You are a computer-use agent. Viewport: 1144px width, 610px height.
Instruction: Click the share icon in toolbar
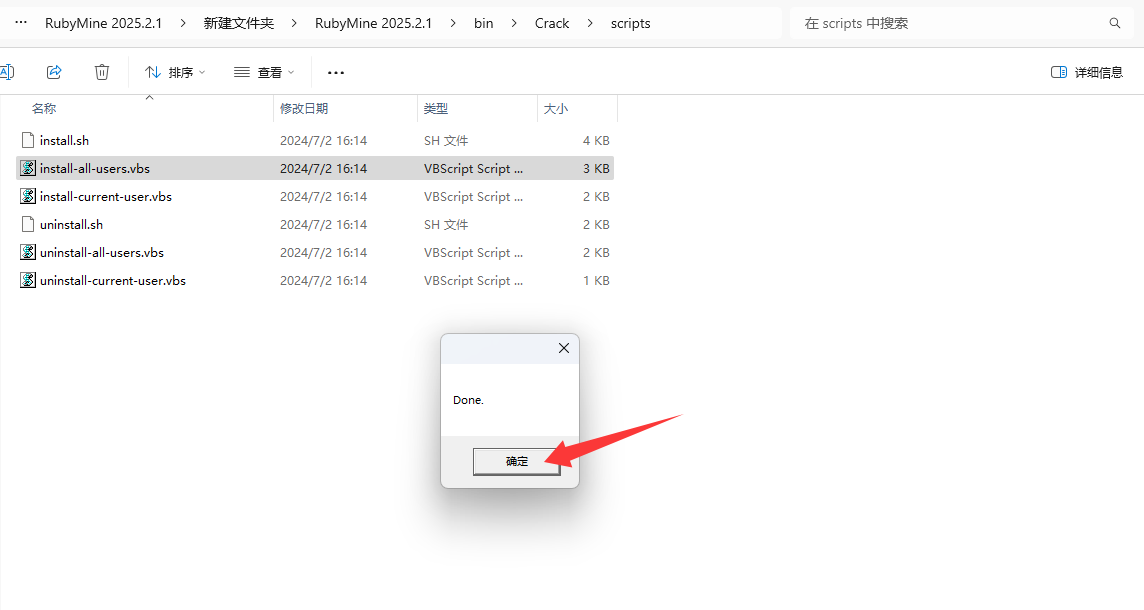[54, 72]
